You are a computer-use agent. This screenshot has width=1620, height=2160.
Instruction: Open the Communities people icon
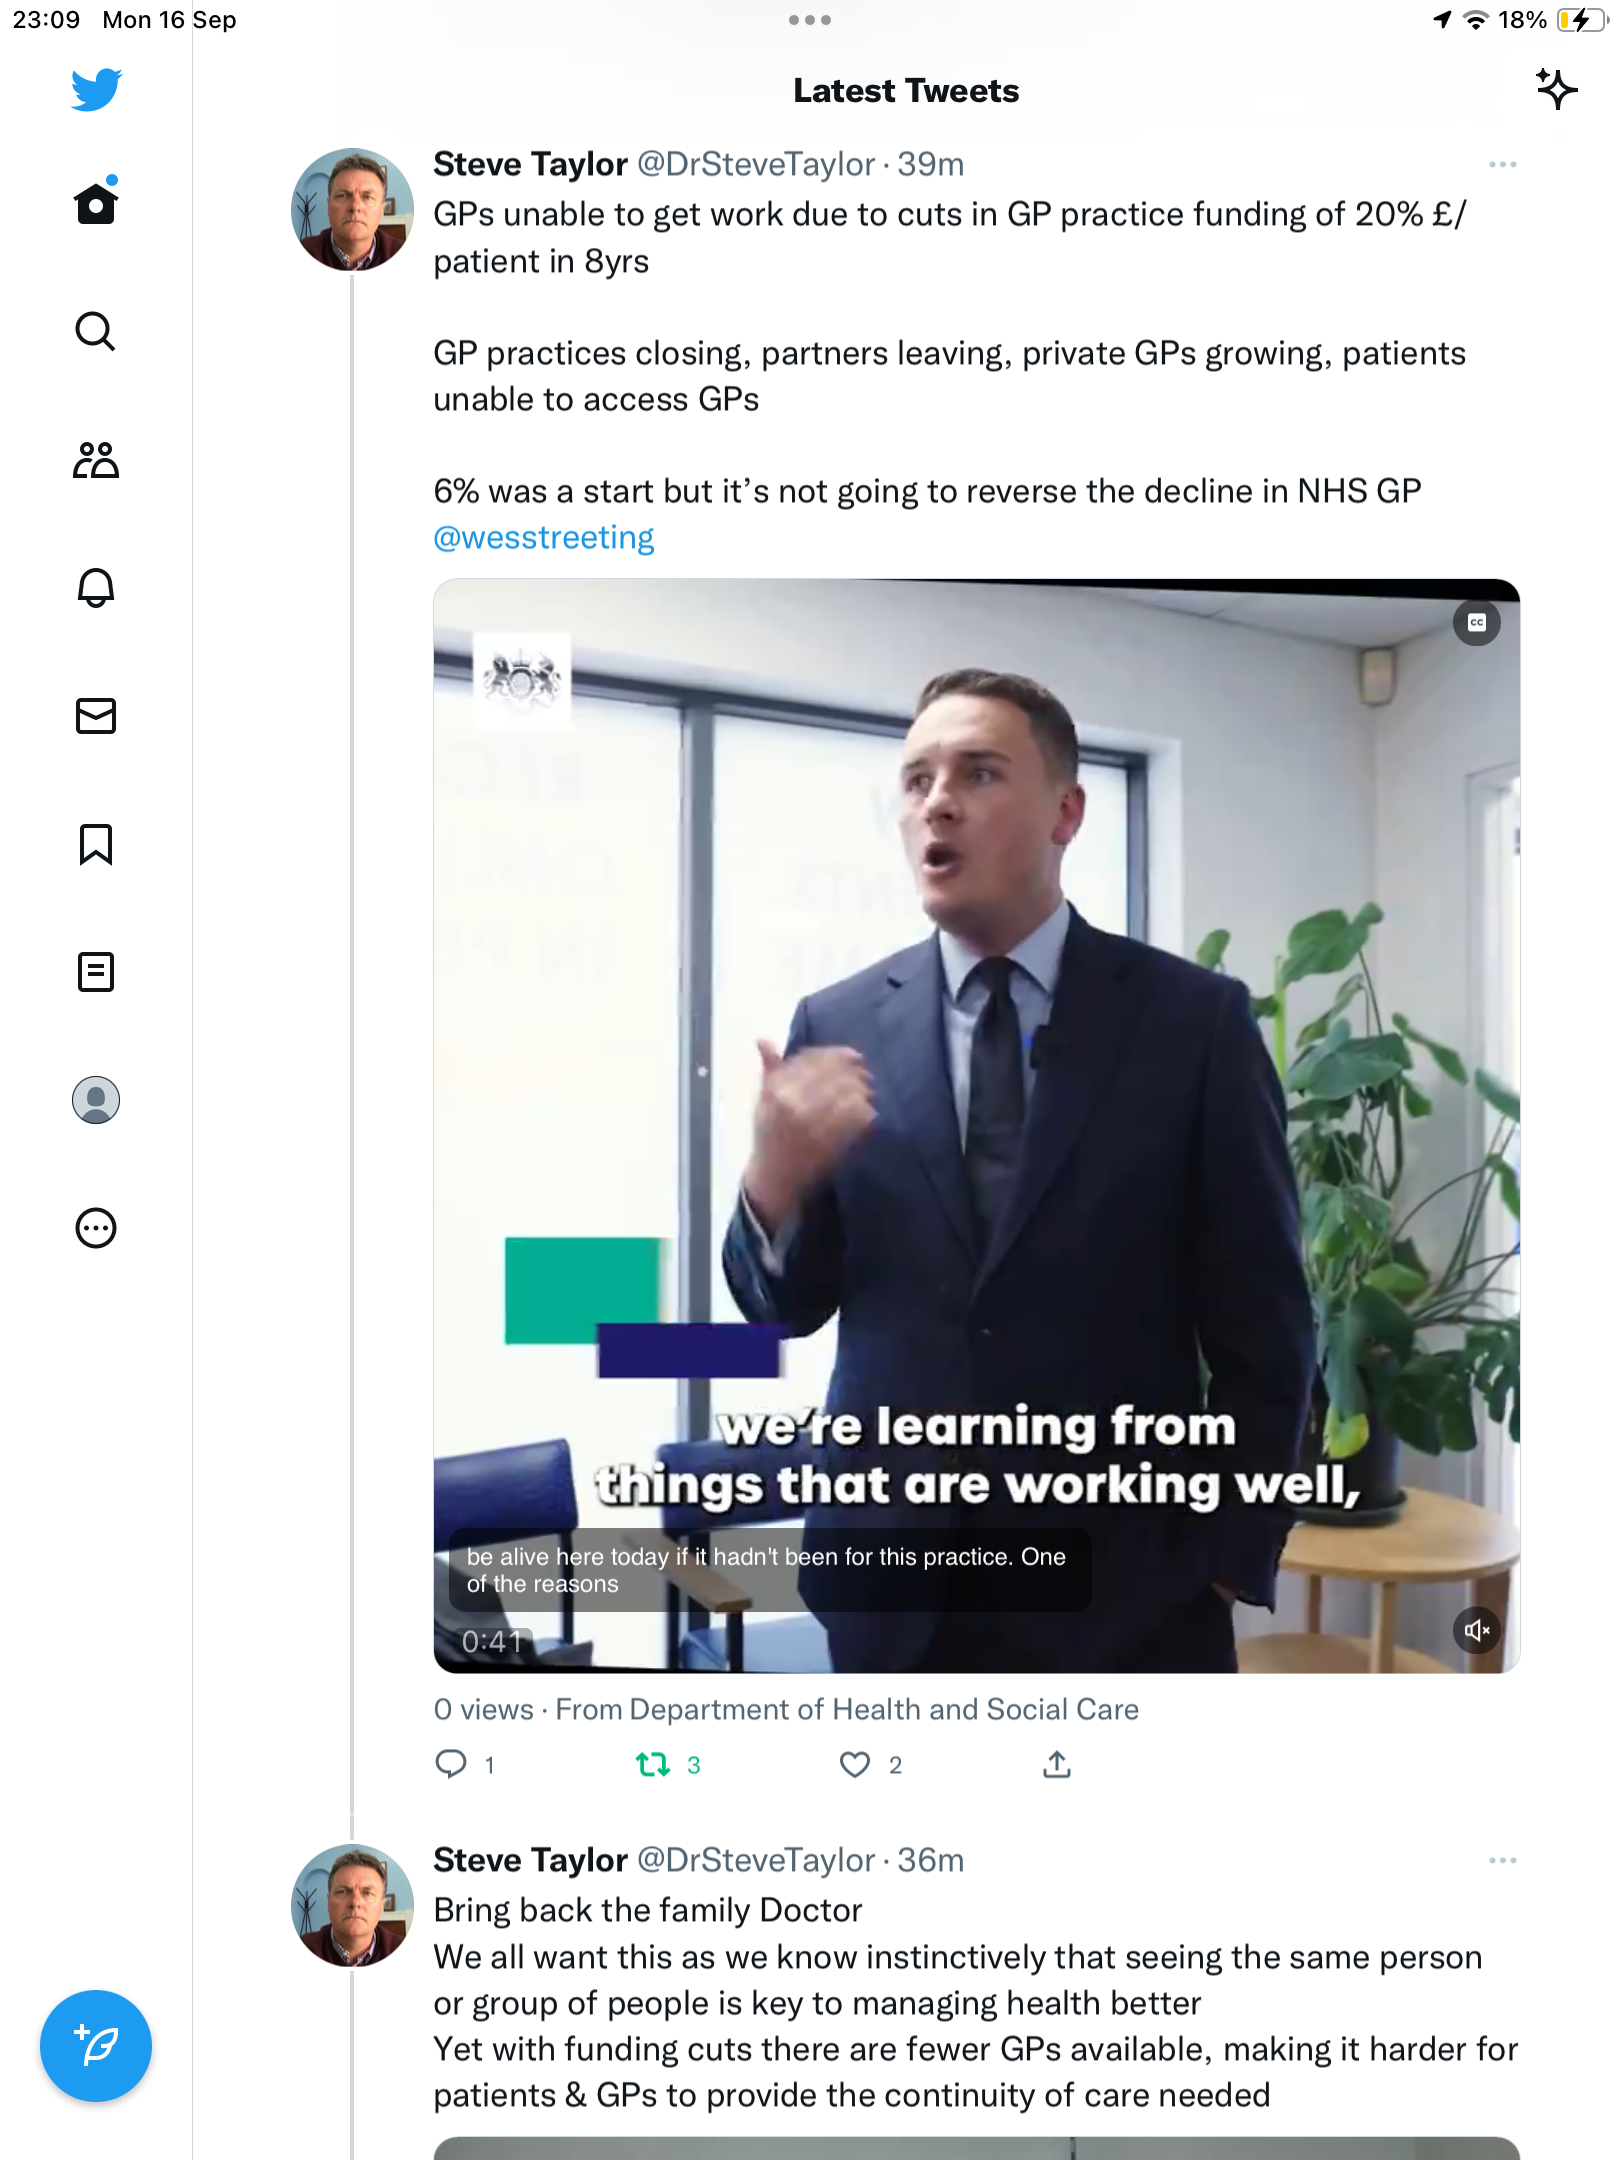96,460
